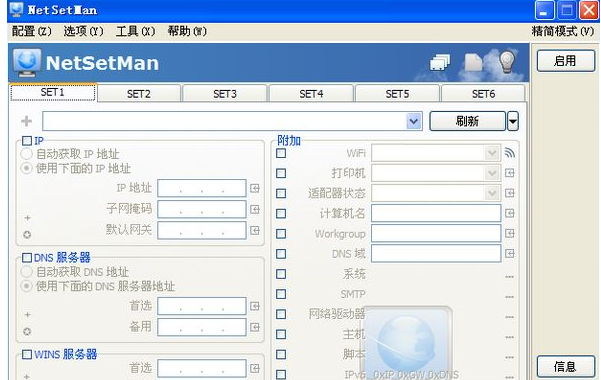601x380 pixels.
Task: Click the 信息 button
Action: 566,366
